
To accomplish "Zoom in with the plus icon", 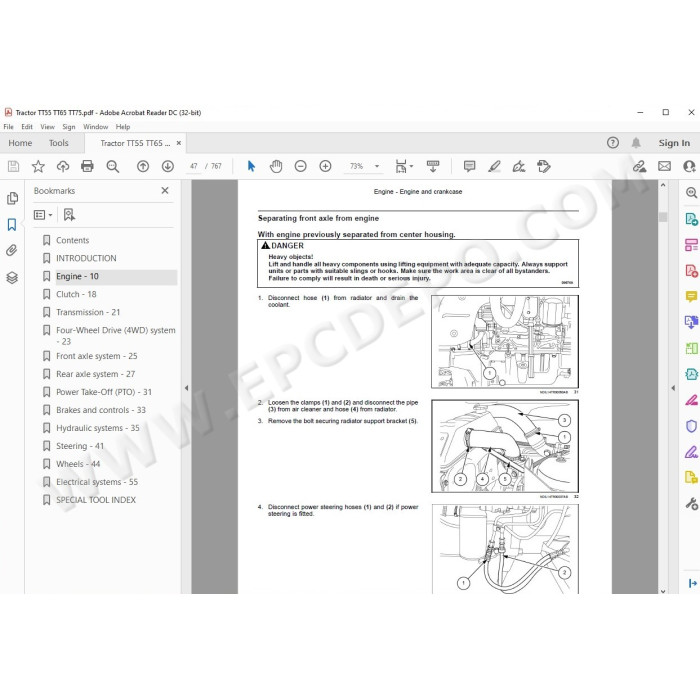I will coord(325,167).
